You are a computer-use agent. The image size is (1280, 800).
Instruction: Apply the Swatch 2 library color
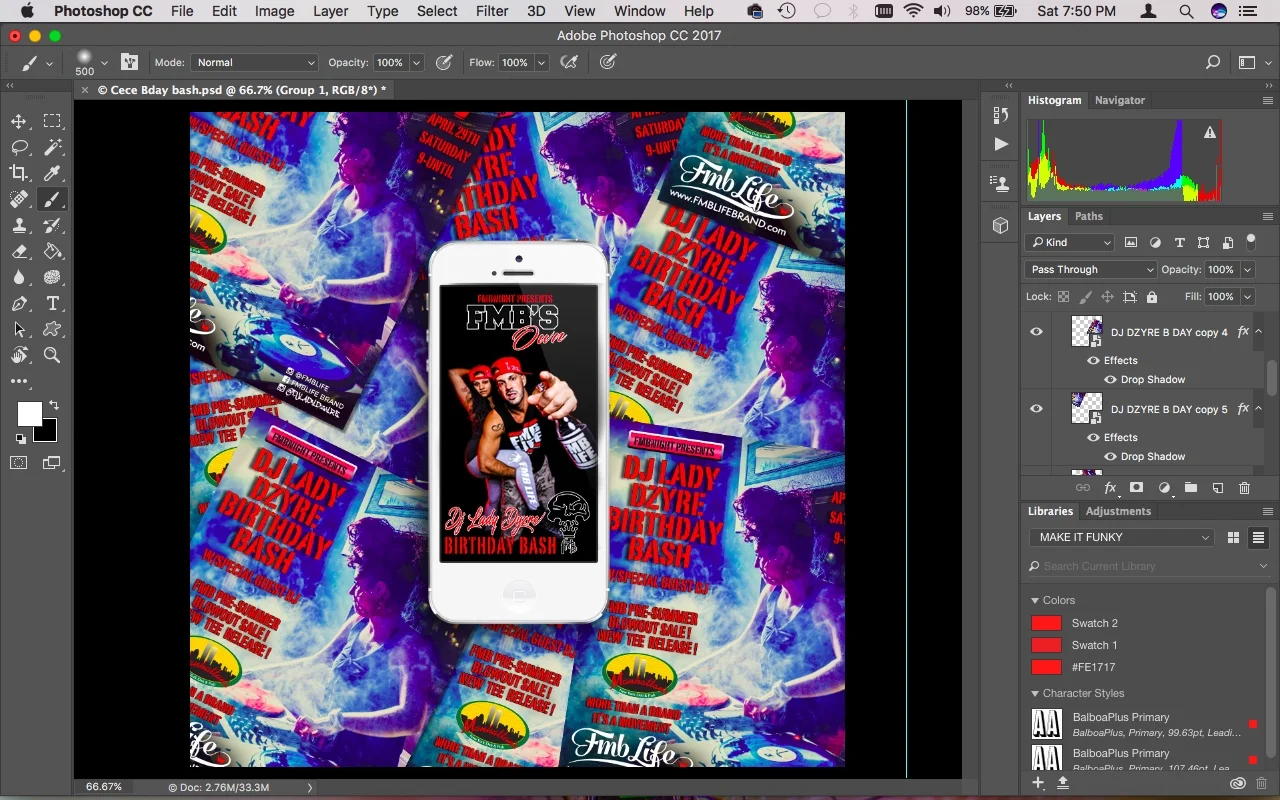click(1046, 623)
